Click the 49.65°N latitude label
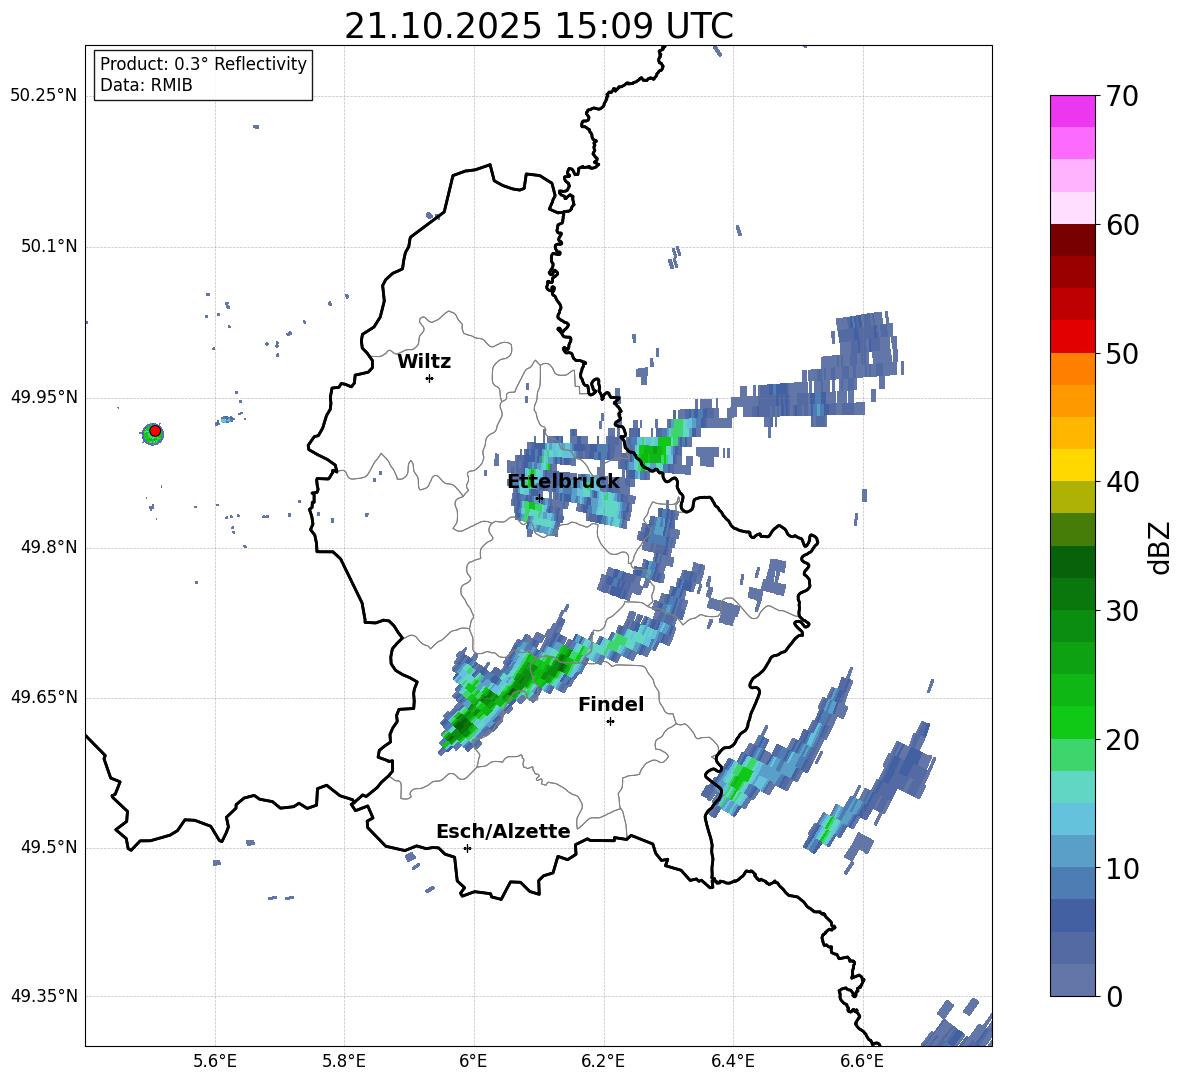The height and width of the screenshot is (1081, 1184). 44,697
